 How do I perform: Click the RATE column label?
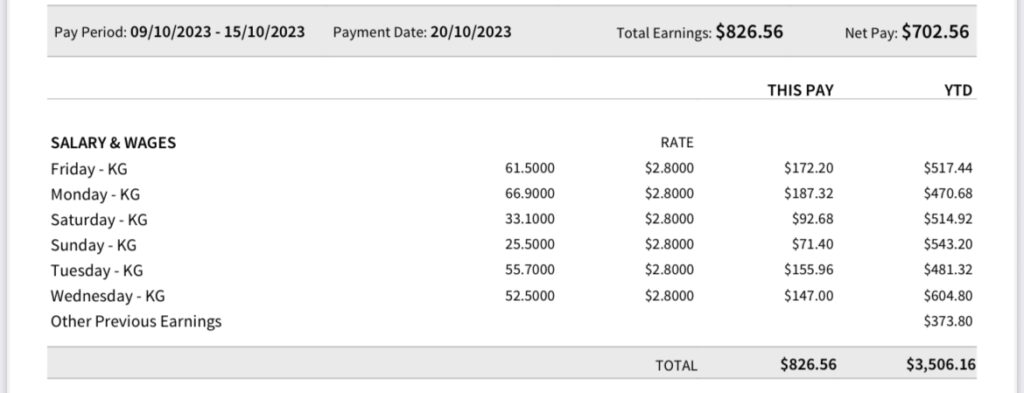pyautogui.click(x=677, y=142)
